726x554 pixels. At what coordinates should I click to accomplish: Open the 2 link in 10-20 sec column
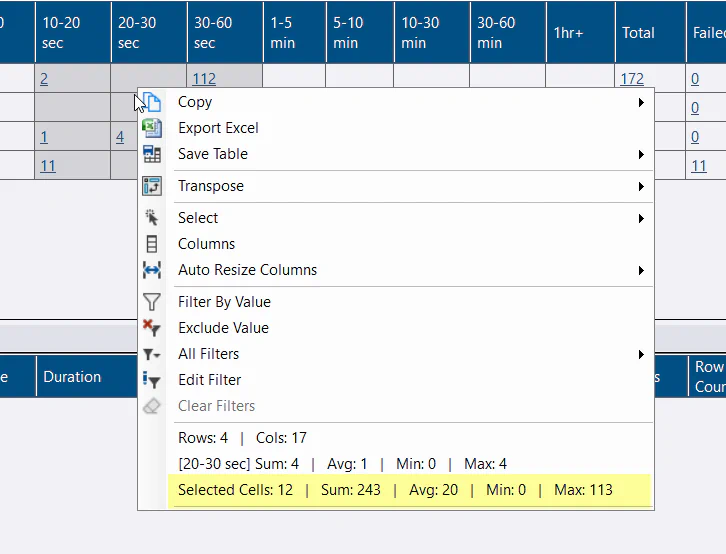click(44, 79)
